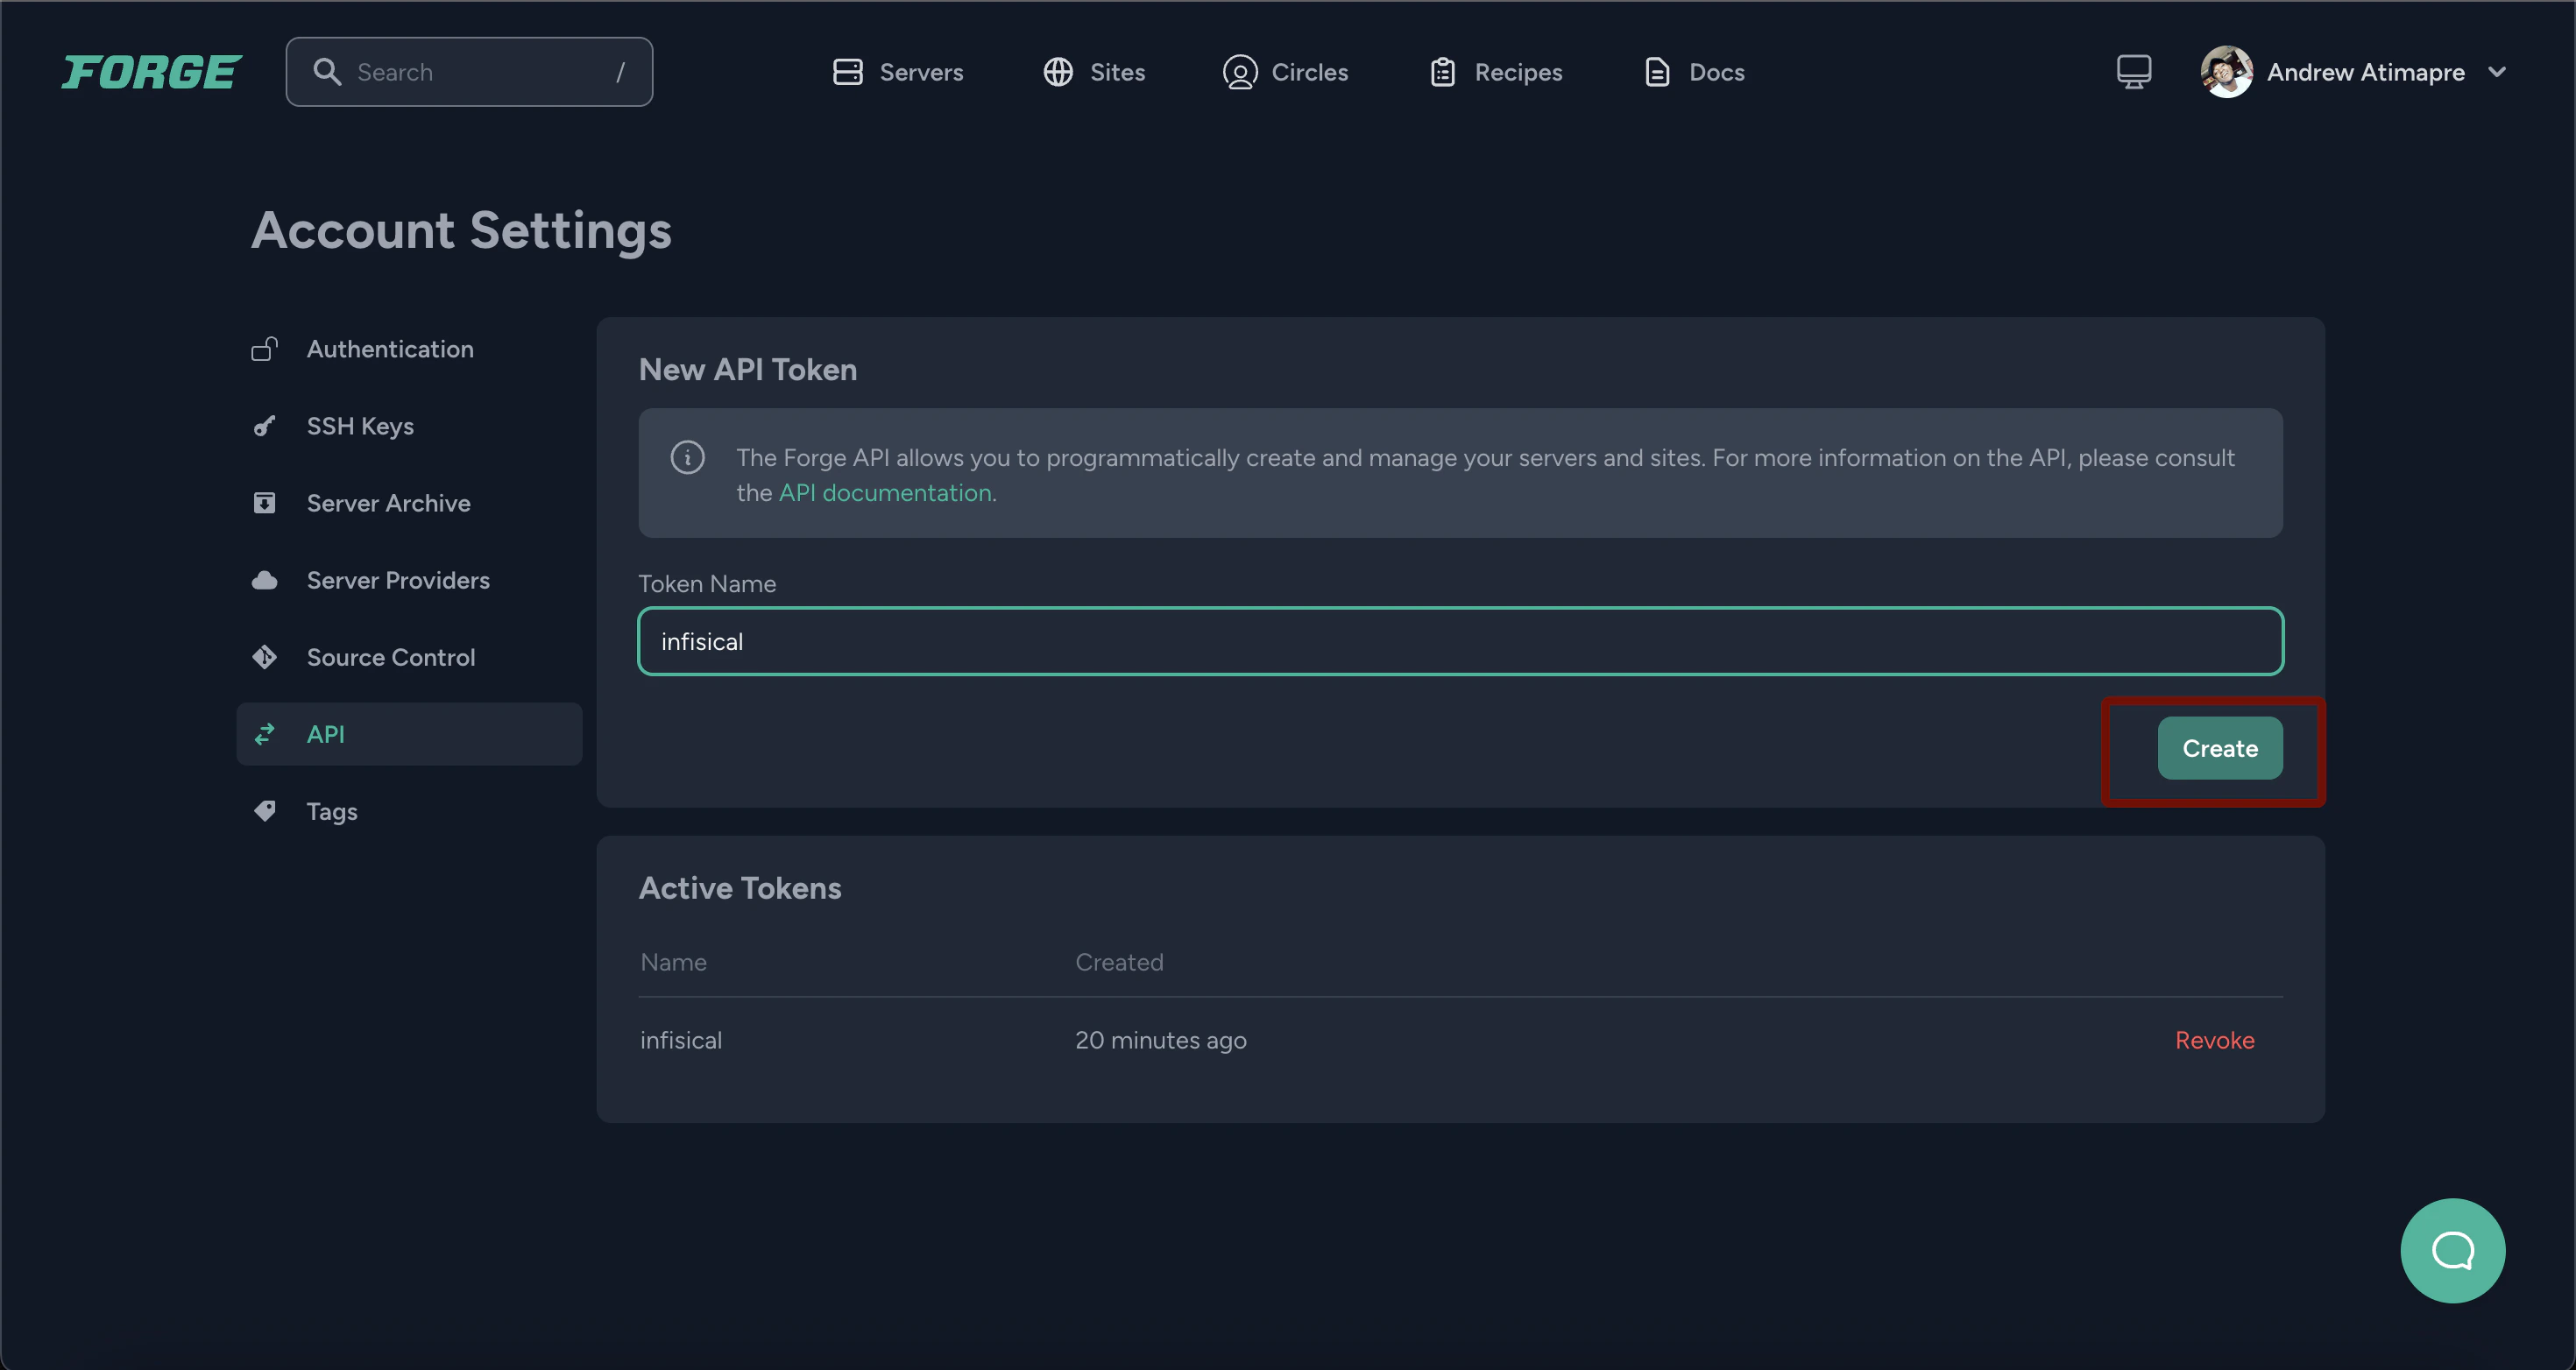This screenshot has height=1370, width=2576.
Task: Click the SSH Keys key icon
Action: [x=264, y=426]
